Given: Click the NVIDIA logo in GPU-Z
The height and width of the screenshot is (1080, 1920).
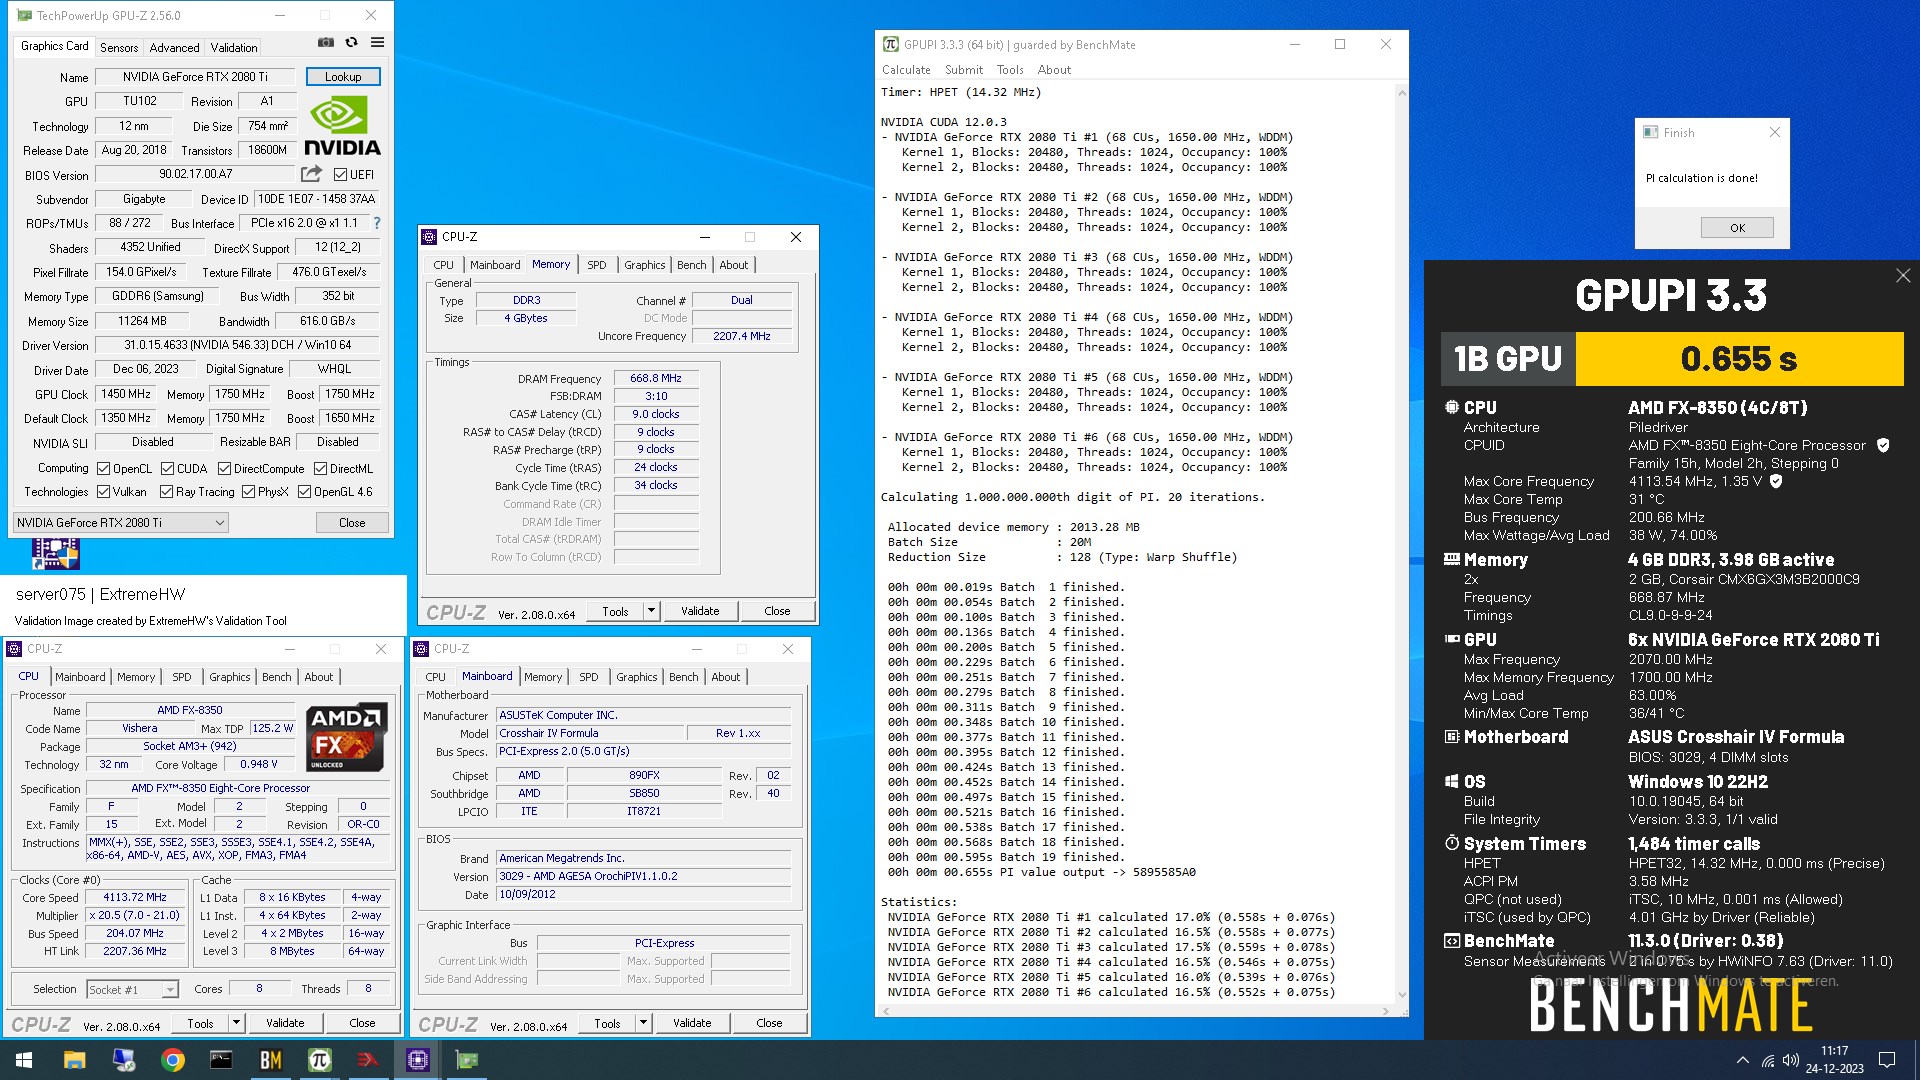Looking at the screenshot, I should [342, 127].
